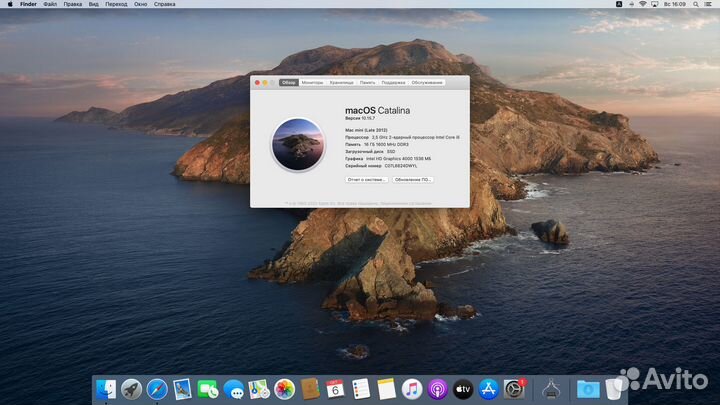
Task: Click the Загрузочный диск SSD line
Action: pyautogui.click(x=370, y=152)
